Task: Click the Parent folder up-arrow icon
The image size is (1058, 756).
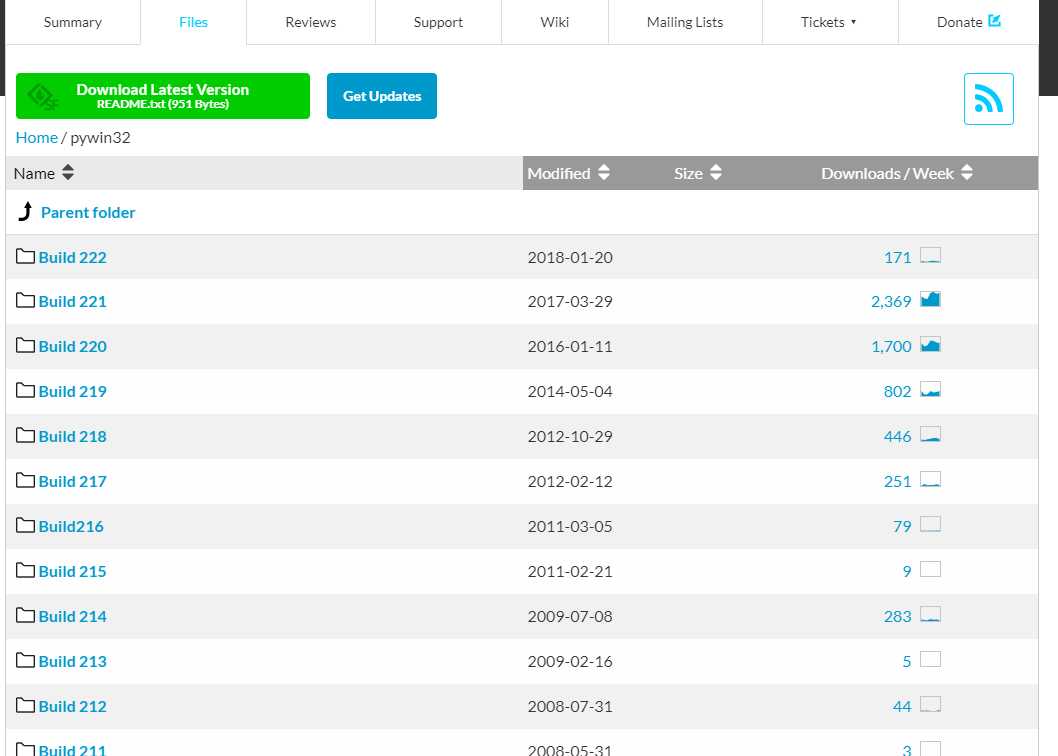Action: tap(26, 211)
